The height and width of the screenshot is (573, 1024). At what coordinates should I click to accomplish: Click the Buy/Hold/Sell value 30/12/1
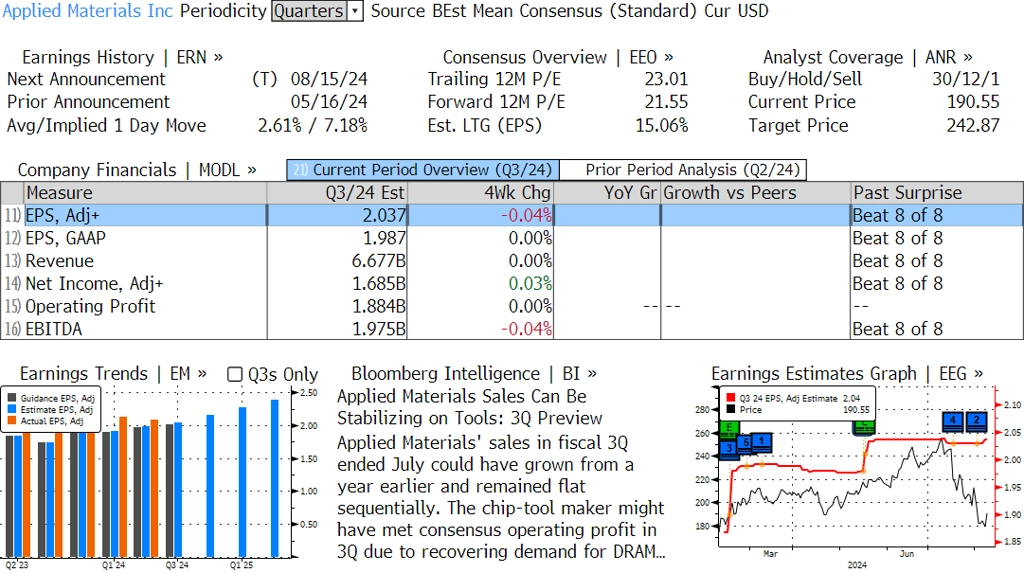(x=966, y=80)
